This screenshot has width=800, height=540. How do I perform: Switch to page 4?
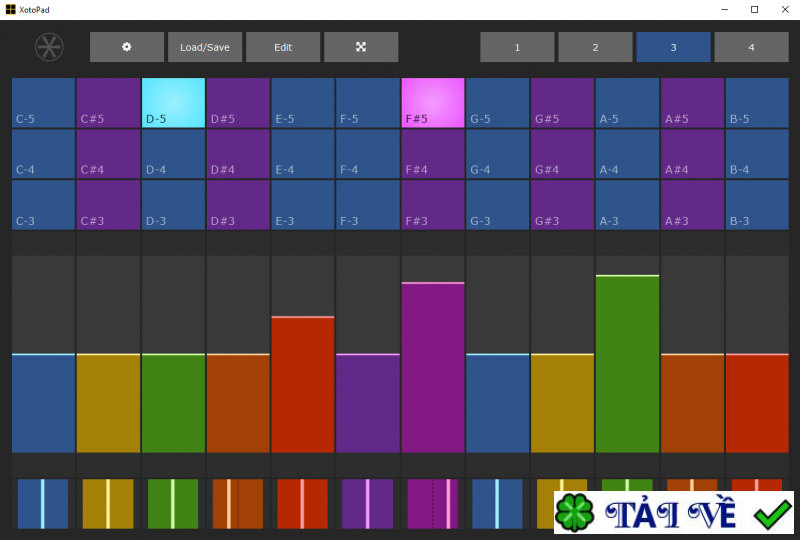pyautogui.click(x=751, y=47)
